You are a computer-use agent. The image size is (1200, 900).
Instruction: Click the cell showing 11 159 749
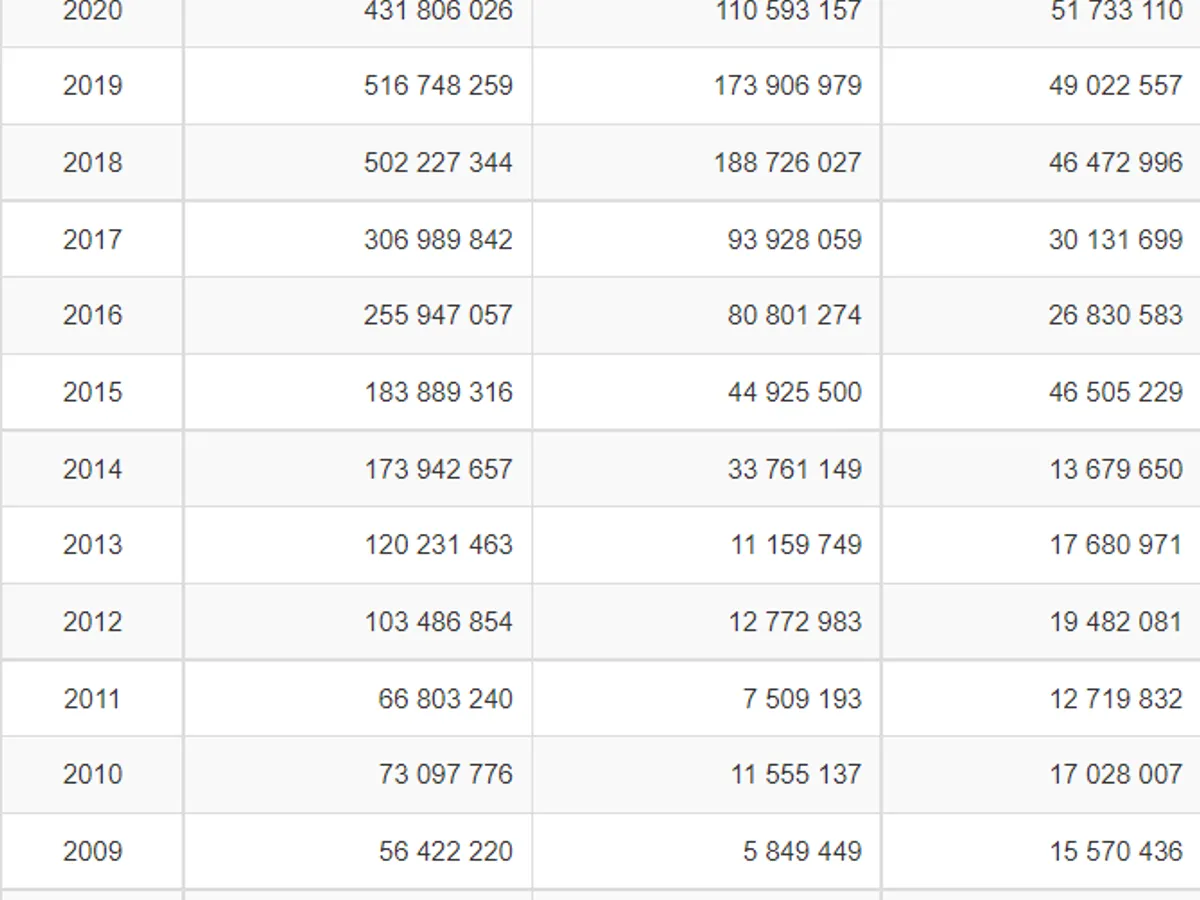point(795,545)
